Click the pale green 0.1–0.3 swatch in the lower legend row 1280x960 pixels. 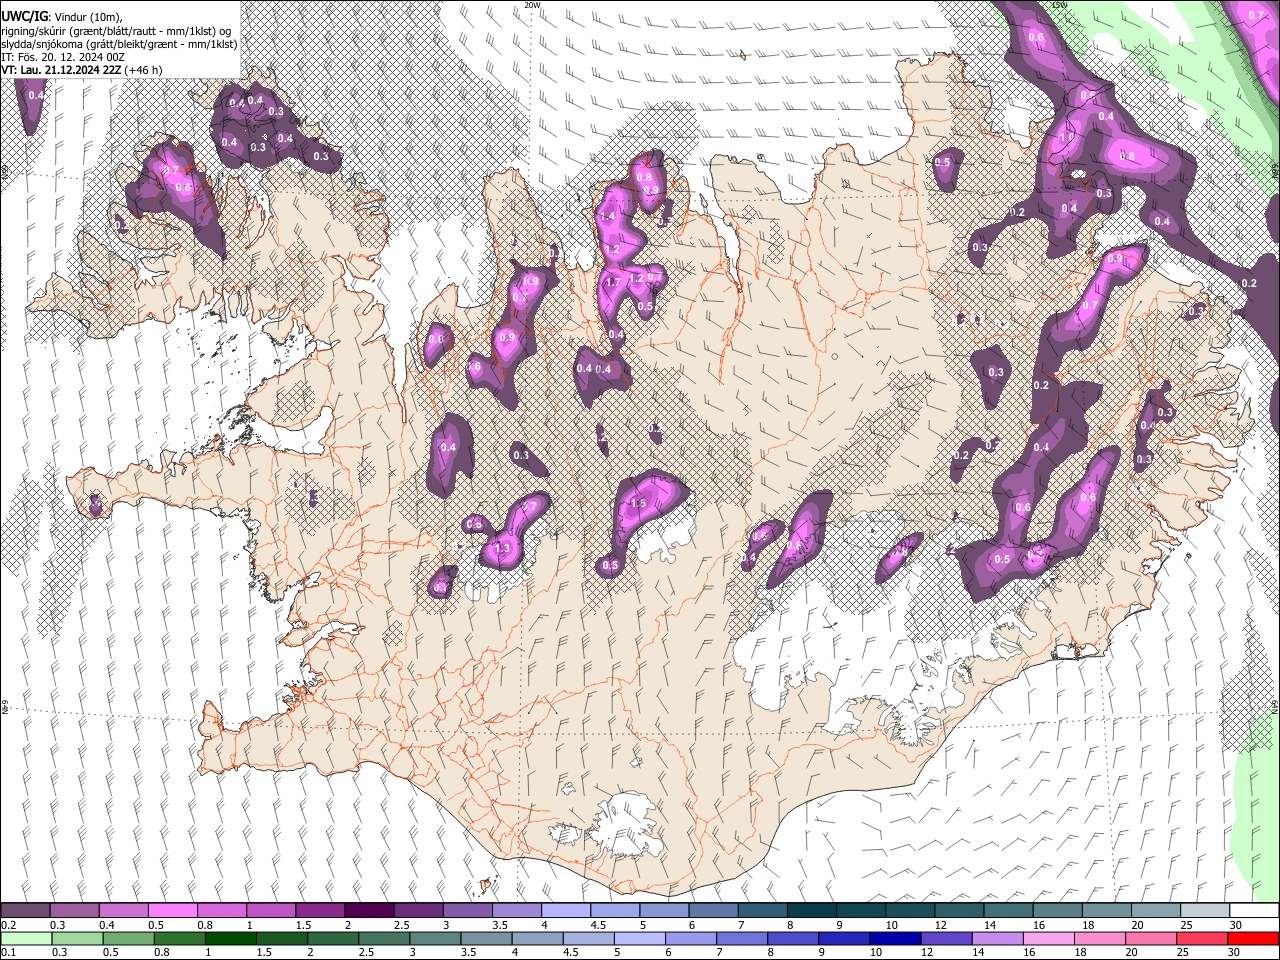click(25, 938)
